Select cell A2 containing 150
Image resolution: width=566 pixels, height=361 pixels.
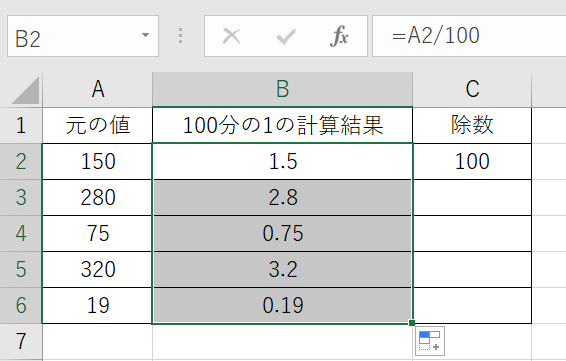[x=97, y=161]
